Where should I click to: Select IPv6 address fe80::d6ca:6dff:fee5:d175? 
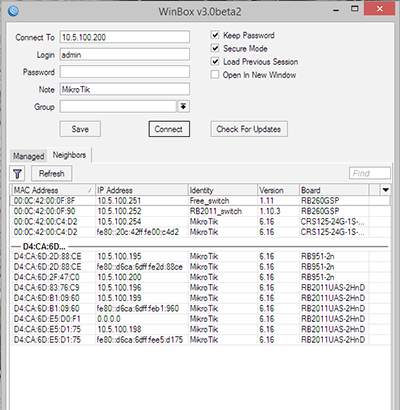pos(140,340)
